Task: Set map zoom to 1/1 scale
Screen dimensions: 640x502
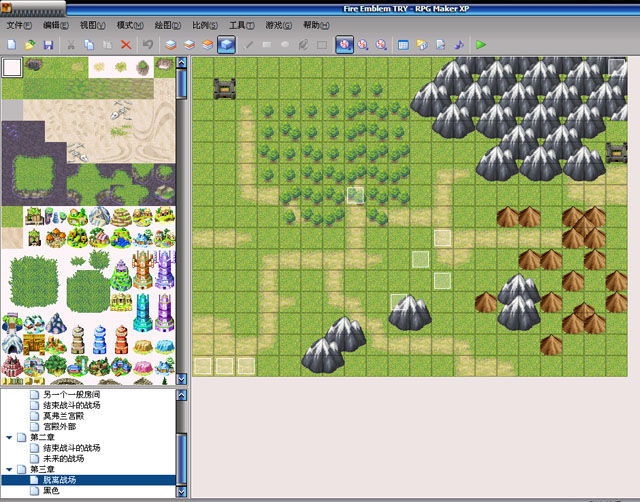Action: click(344, 44)
